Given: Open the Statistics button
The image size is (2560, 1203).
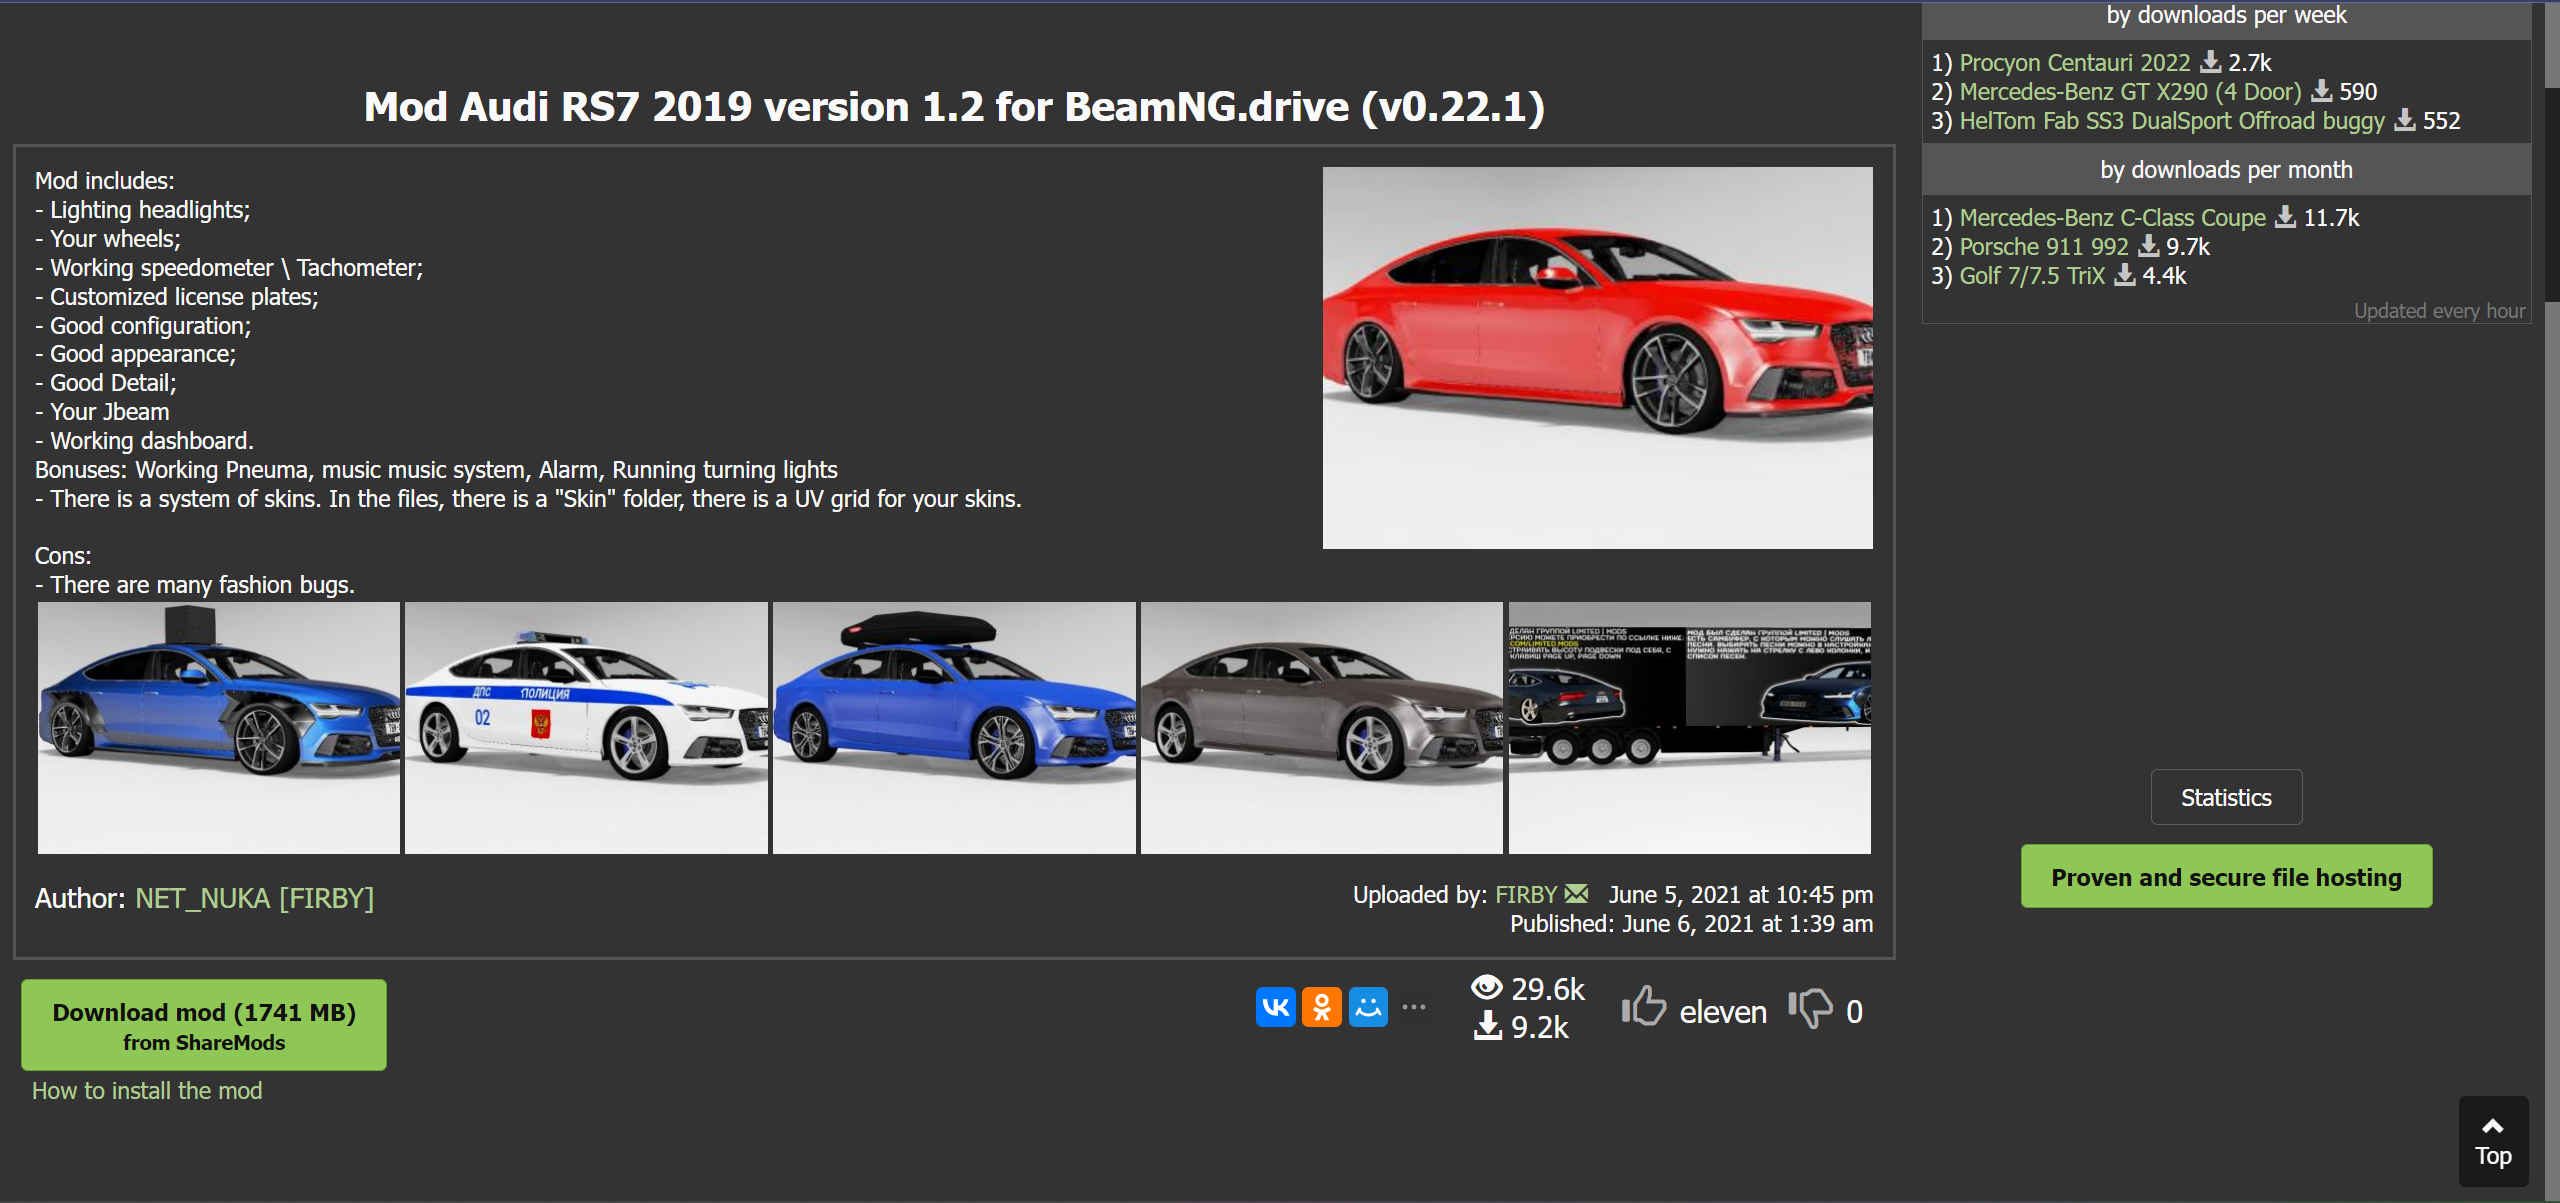Looking at the screenshot, I should click(x=2226, y=797).
